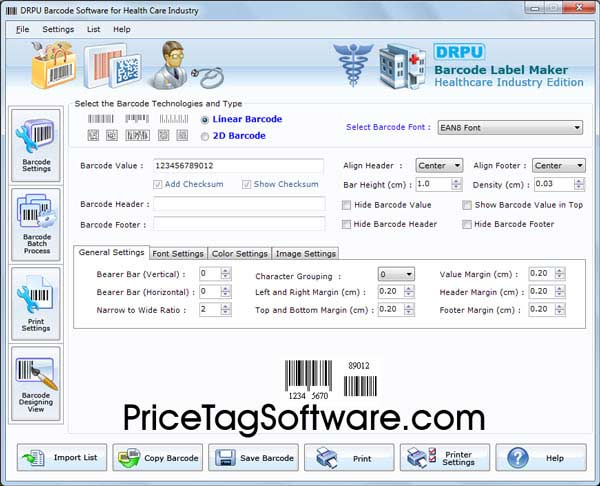Enable Show Barcode Value in Top
Image resolution: width=600 pixels, height=486 pixels.
(x=466, y=205)
